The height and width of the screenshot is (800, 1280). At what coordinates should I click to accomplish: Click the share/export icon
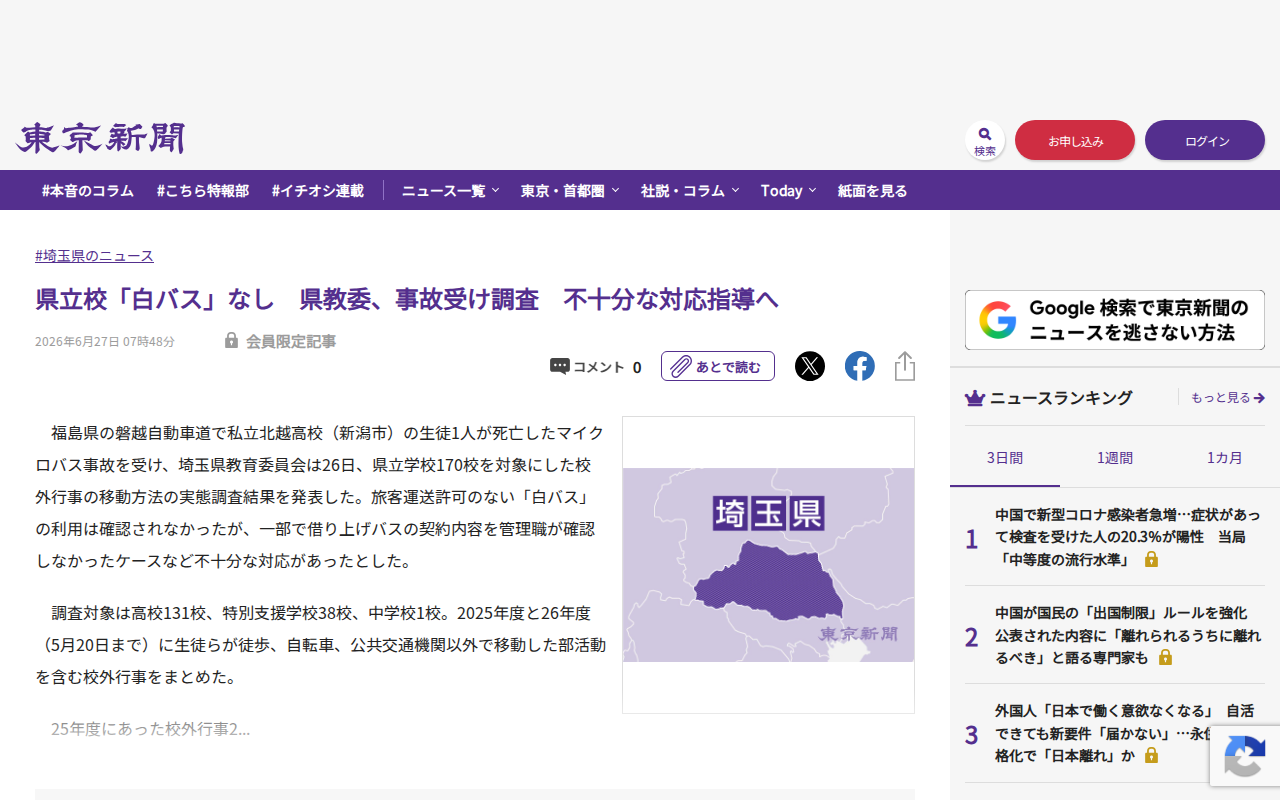coord(905,366)
